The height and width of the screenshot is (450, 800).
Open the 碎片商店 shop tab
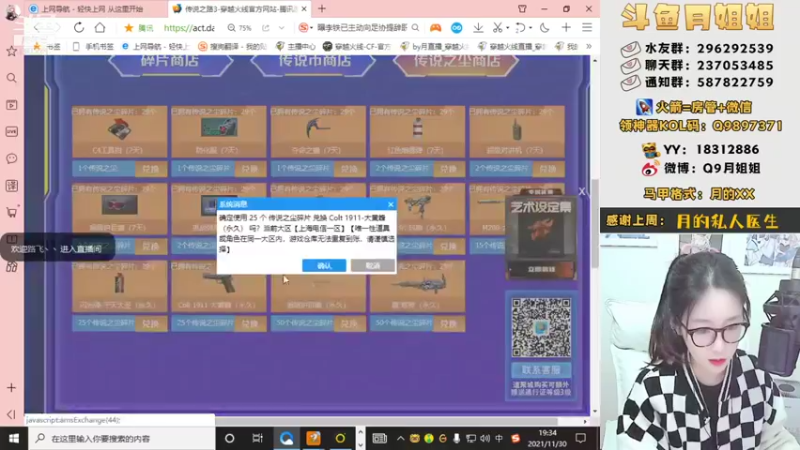coord(170,61)
